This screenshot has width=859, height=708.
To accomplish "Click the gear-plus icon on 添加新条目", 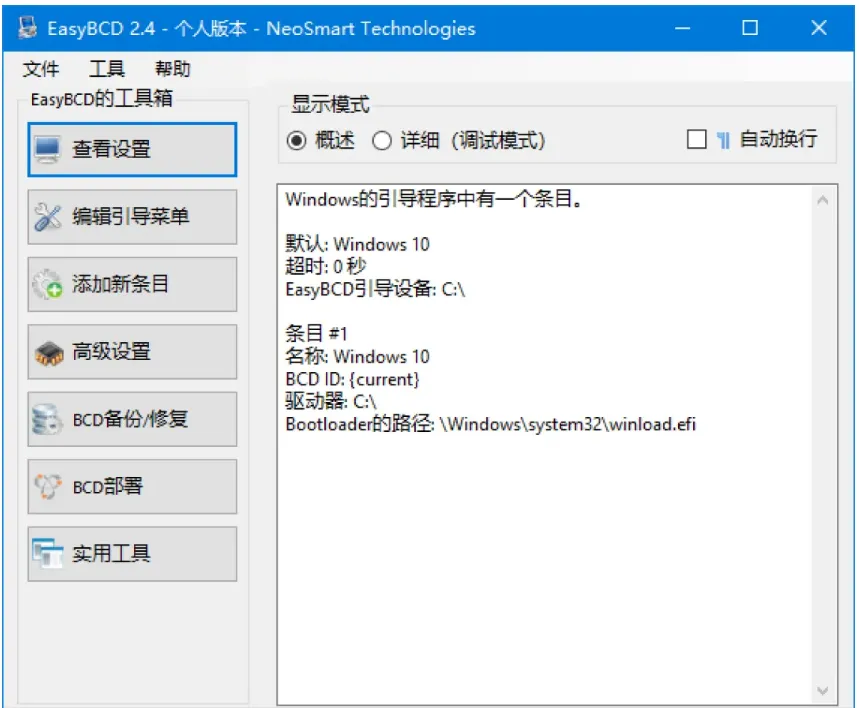I will (48, 284).
